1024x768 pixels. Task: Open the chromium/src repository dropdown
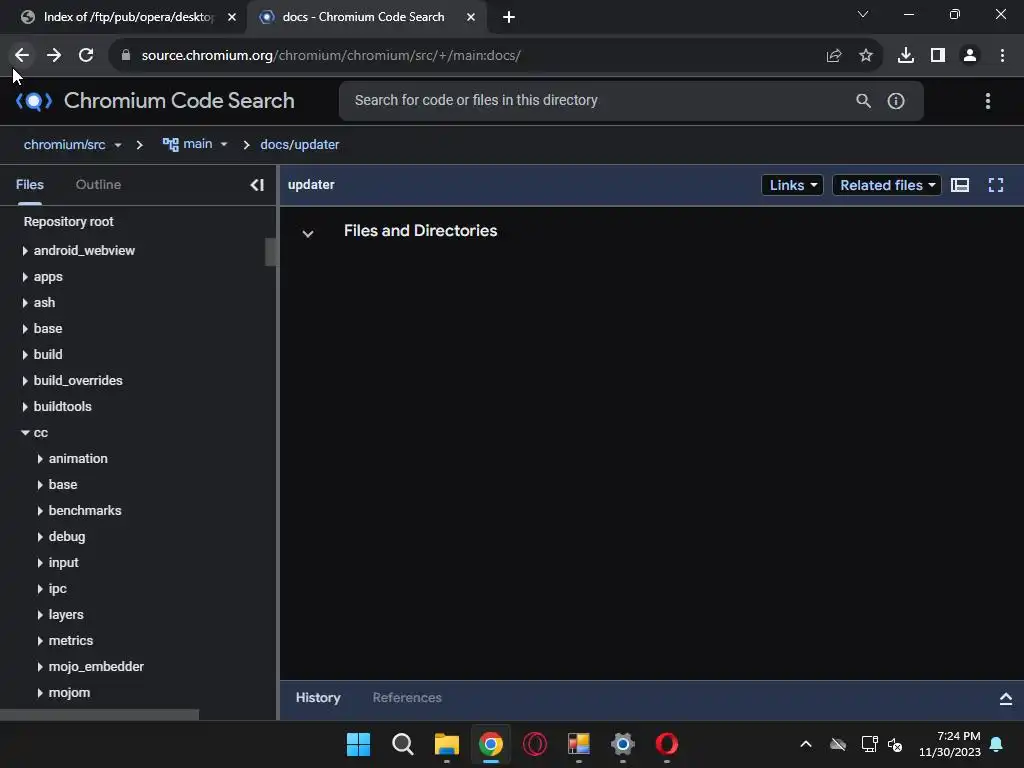[x=72, y=144]
